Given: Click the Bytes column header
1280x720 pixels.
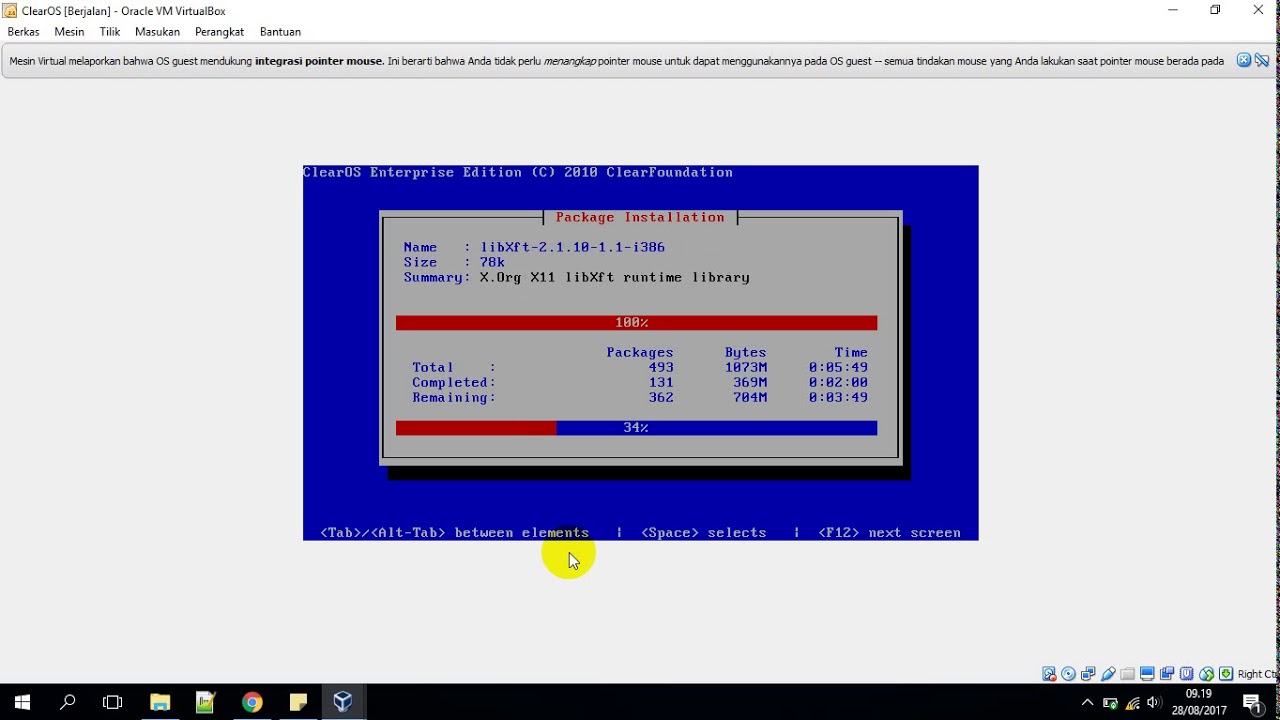Looking at the screenshot, I should click(746, 352).
